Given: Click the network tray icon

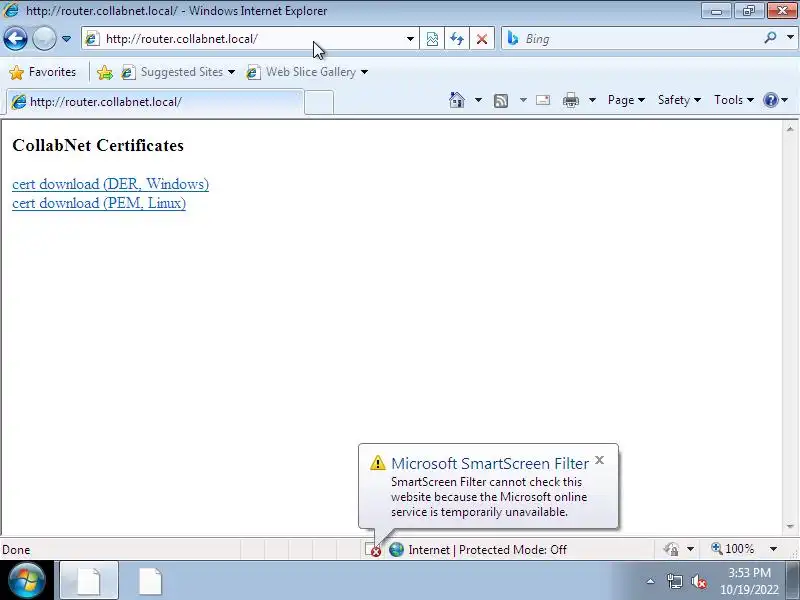Looking at the screenshot, I should tap(674, 581).
